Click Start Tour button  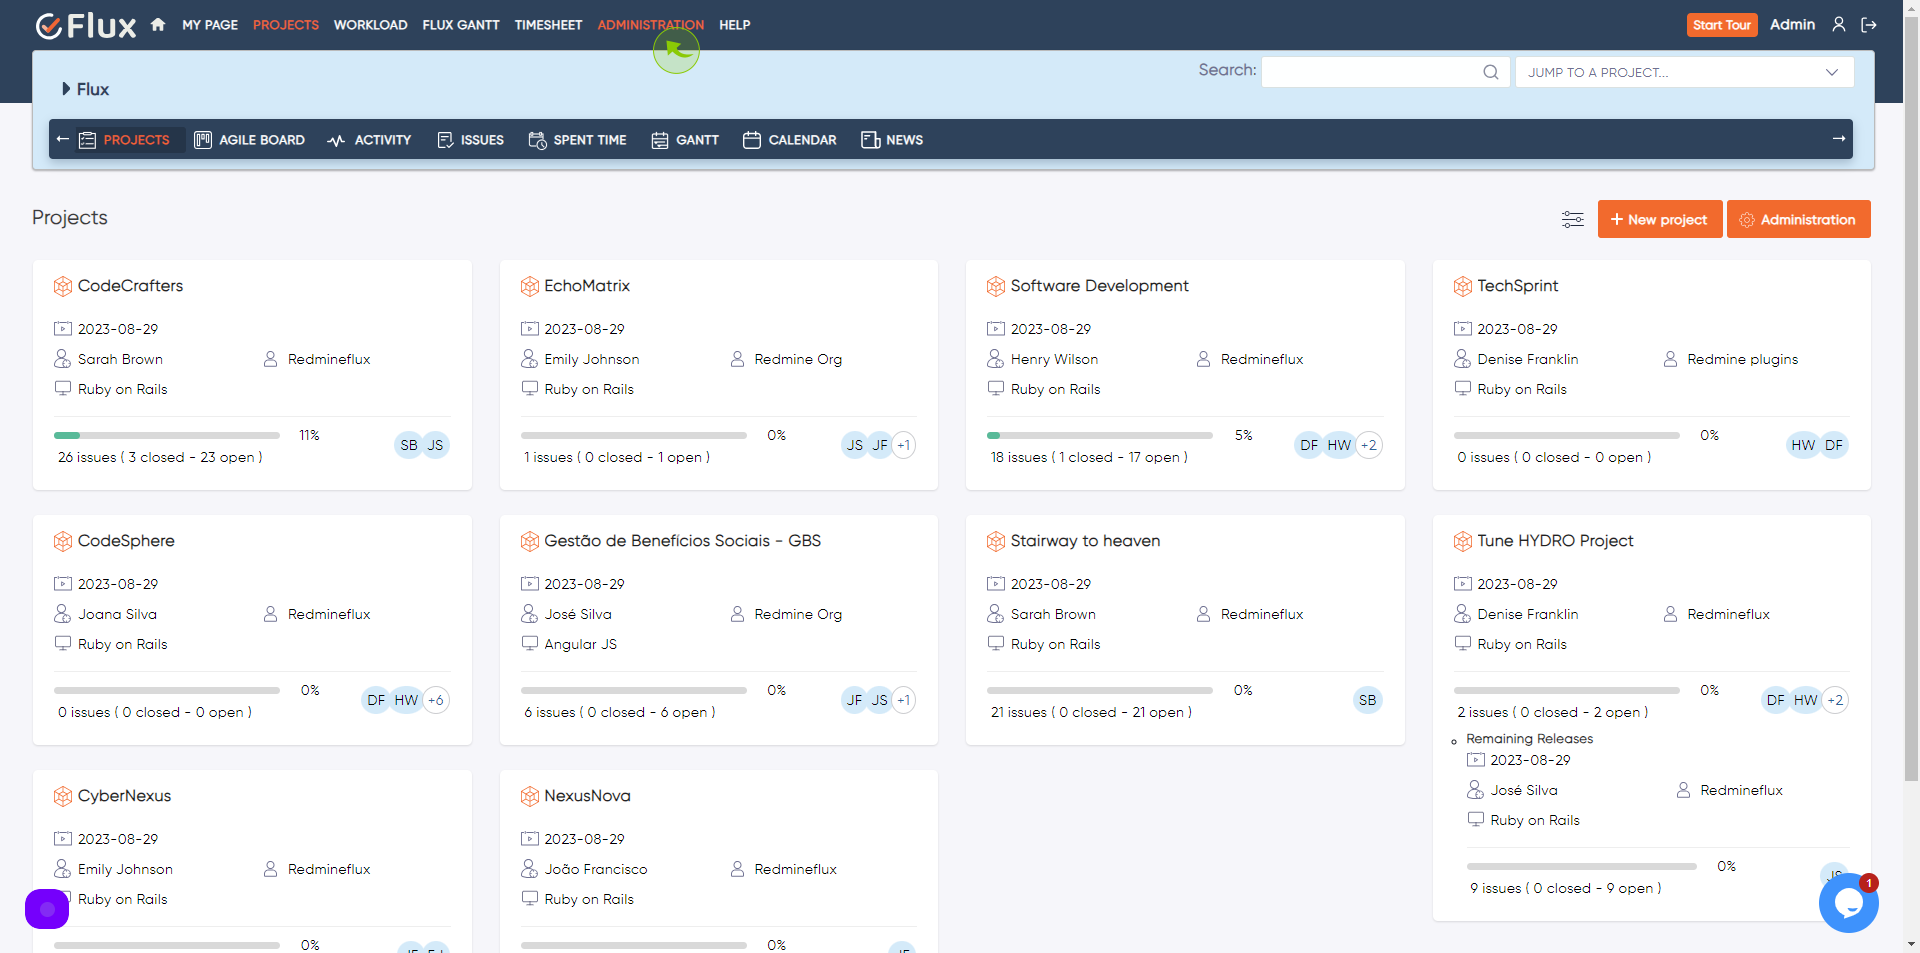pos(1722,25)
